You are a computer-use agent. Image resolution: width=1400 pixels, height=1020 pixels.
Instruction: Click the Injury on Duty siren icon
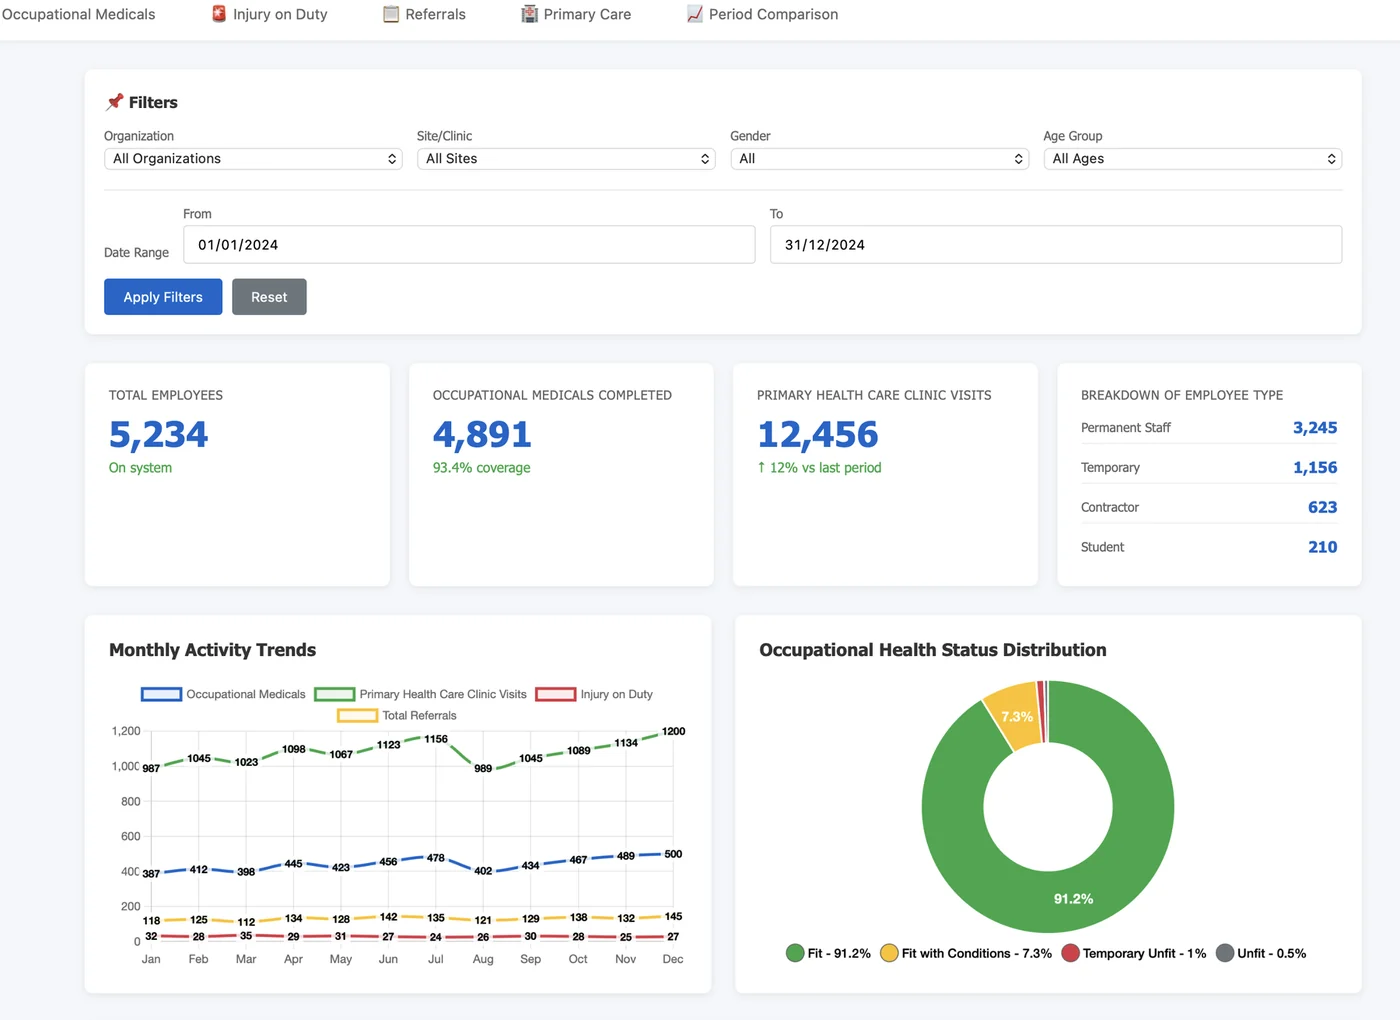click(x=219, y=14)
